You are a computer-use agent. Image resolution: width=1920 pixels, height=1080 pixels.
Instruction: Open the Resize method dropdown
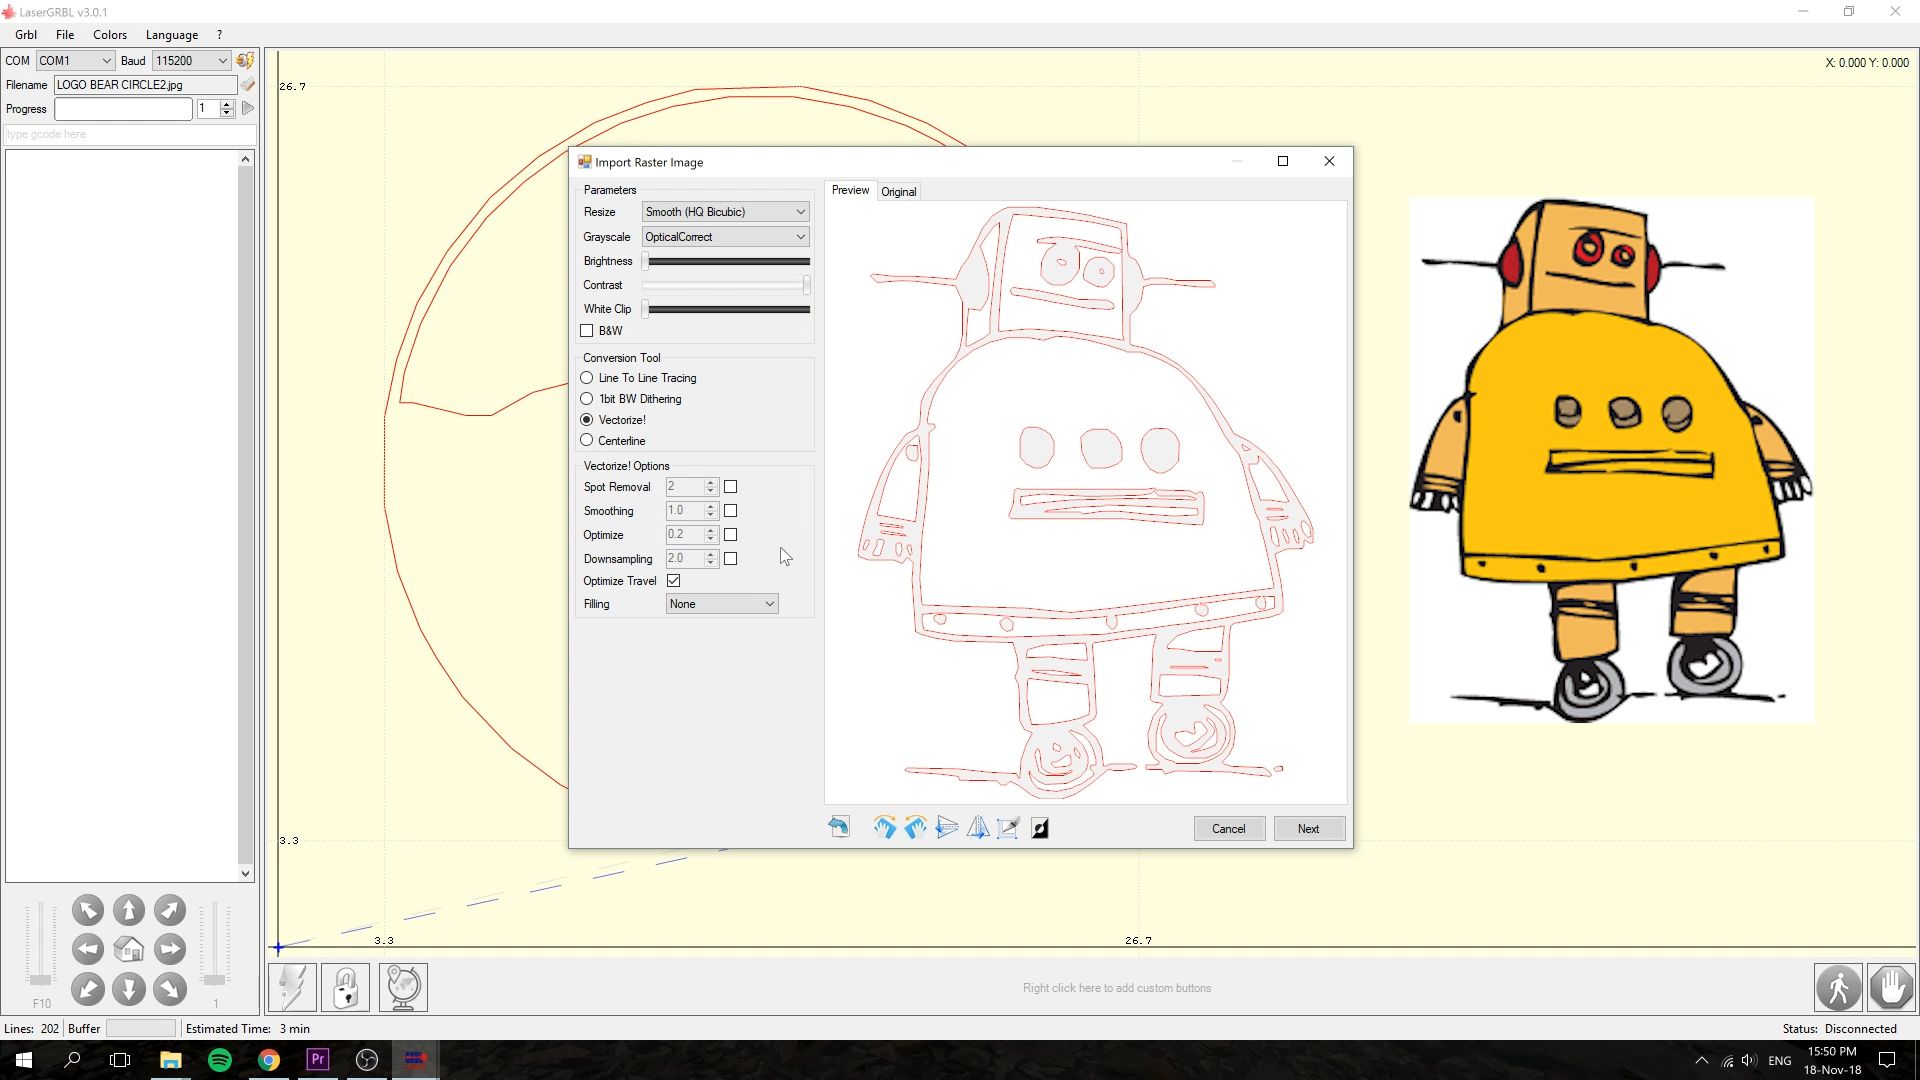point(725,212)
